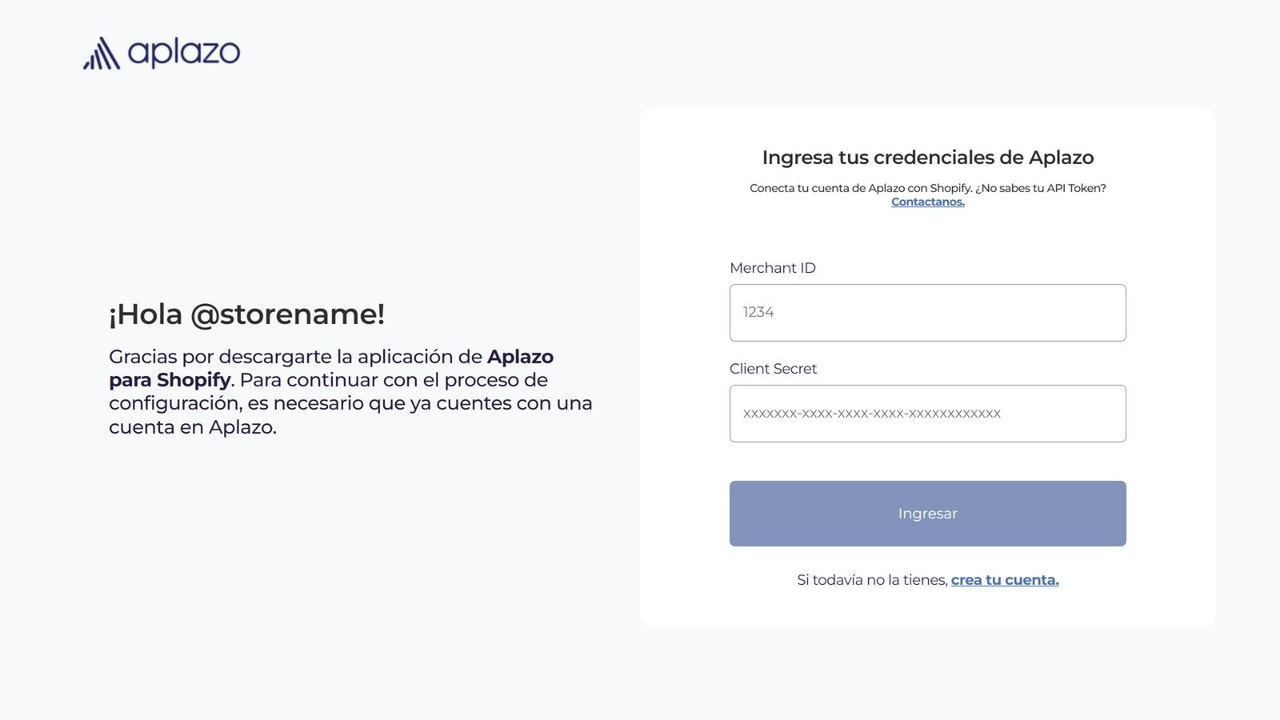1280x720 pixels.
Task: Click the "crea tu cuenta" link
Action: point(1004,579)
